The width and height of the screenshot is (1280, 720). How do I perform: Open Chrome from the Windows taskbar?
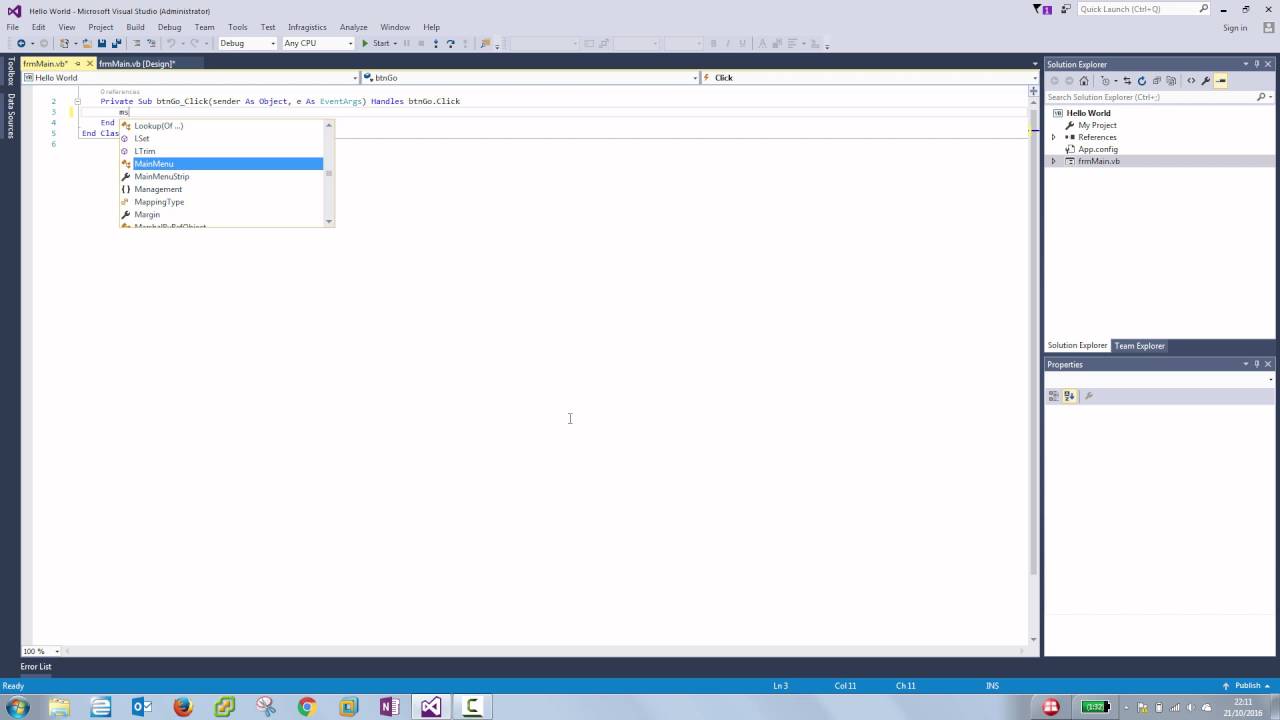pos(307,707)
